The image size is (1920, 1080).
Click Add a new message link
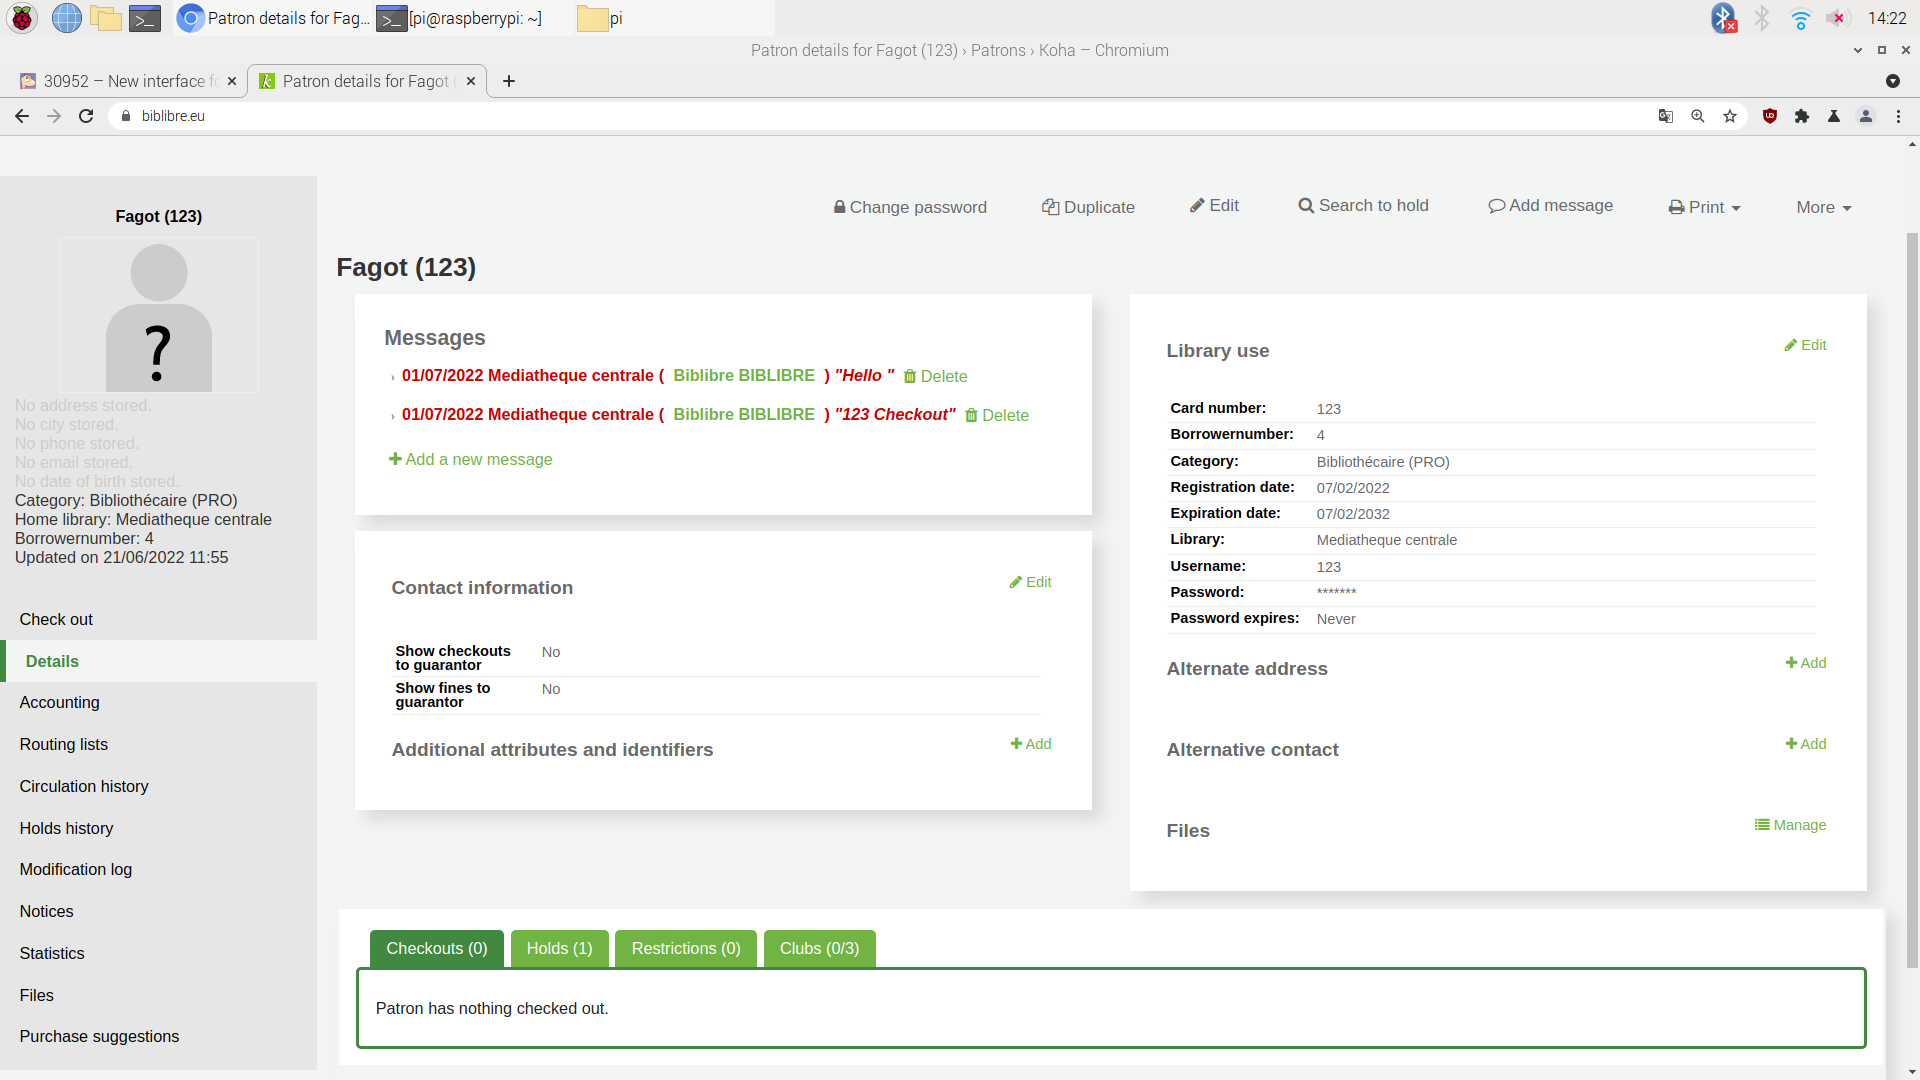click(470, 459)
